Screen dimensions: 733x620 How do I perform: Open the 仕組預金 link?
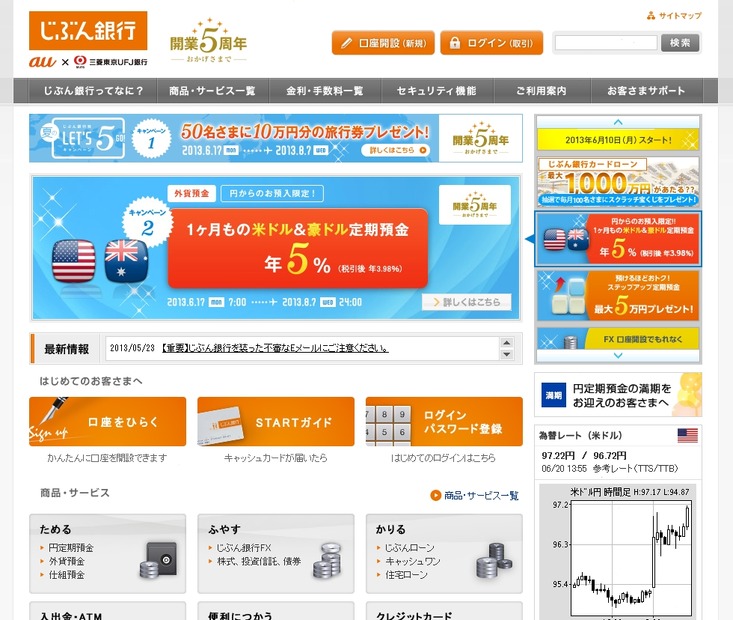(x=66, y=575)
